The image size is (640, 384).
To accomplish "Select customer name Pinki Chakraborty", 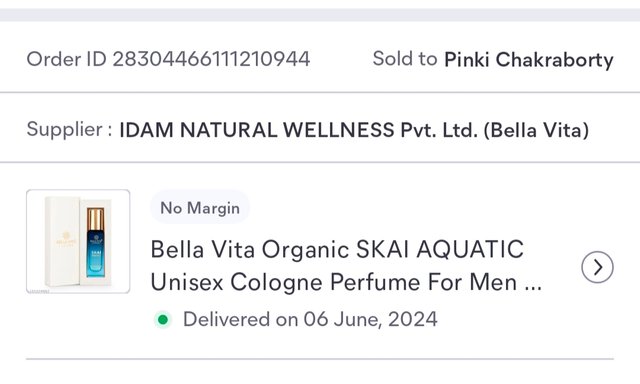I will (529, 60).
